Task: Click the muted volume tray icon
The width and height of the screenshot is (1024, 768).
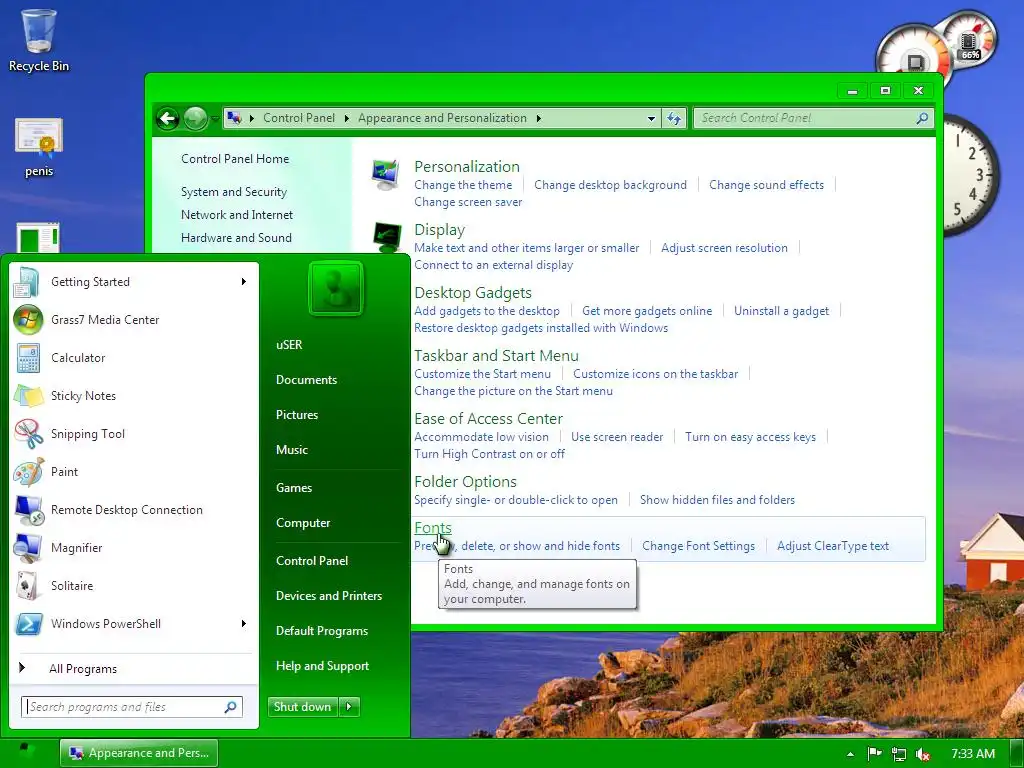Action: [923, 754]
